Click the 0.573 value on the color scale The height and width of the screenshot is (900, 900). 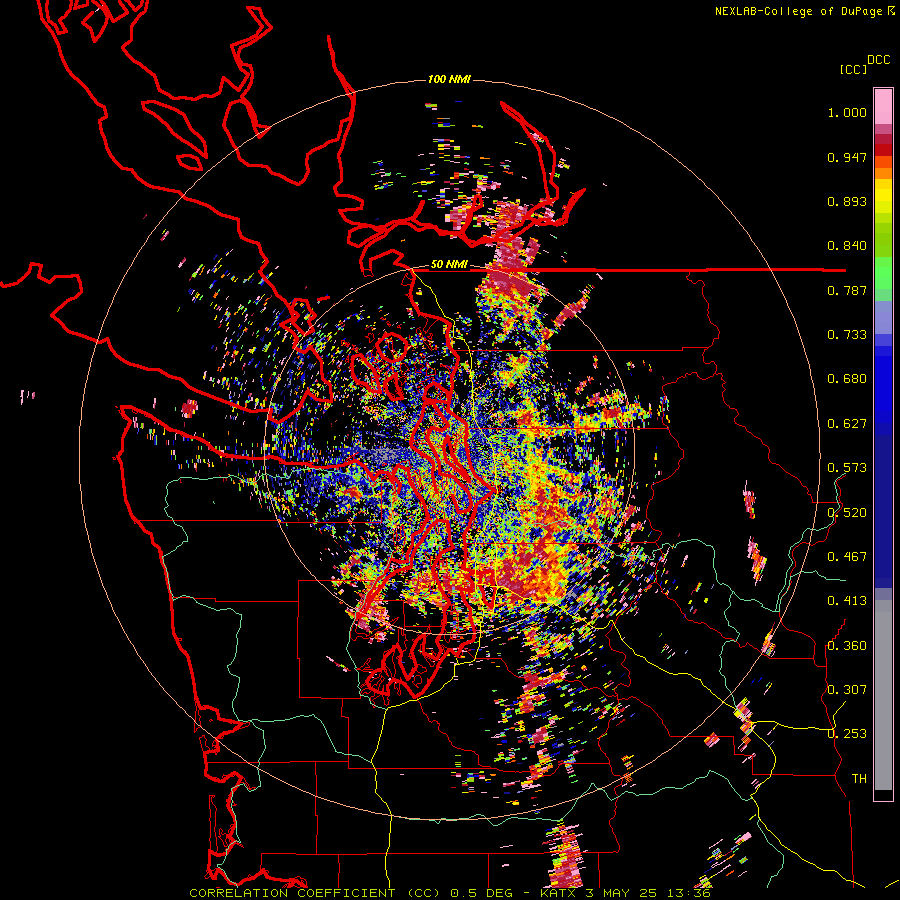pos(847,468)
